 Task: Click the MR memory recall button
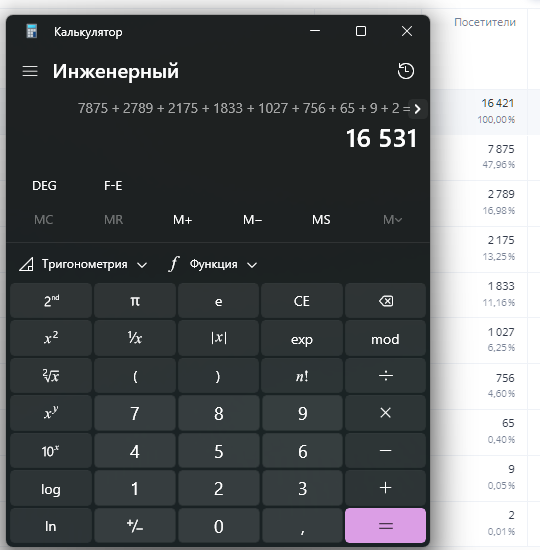click(x=113, y=220)
